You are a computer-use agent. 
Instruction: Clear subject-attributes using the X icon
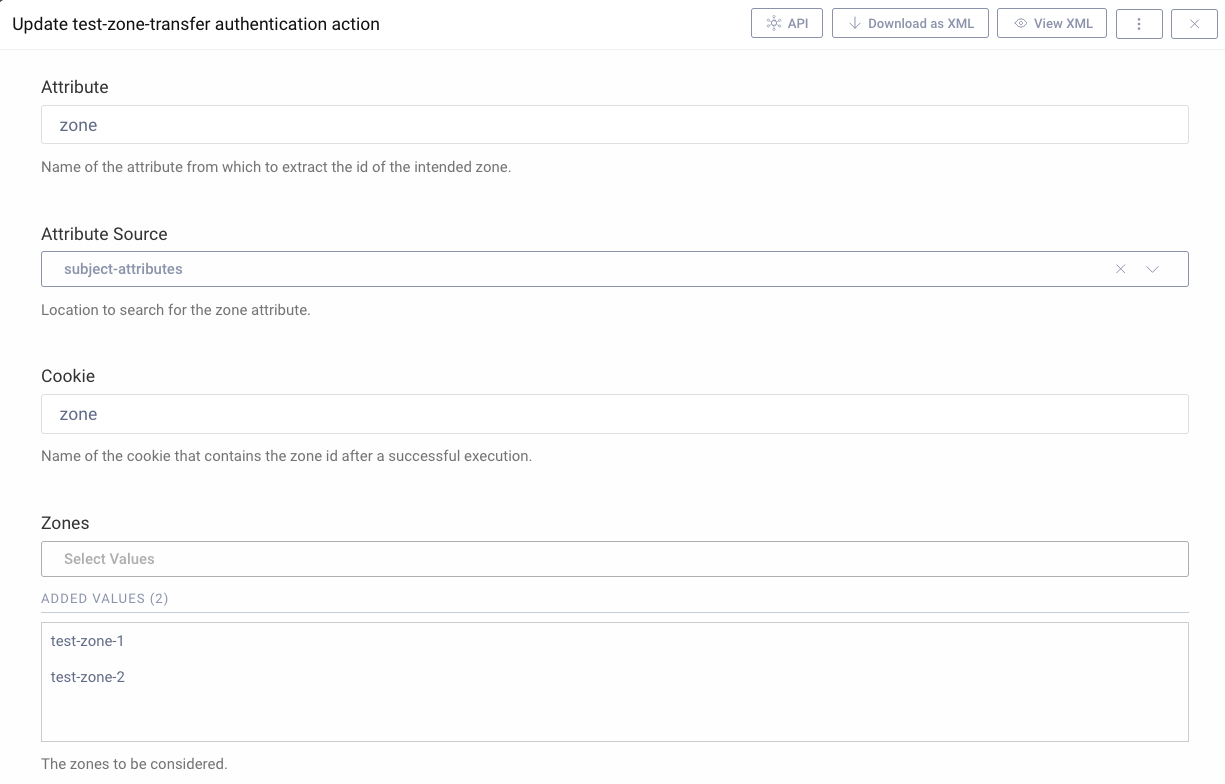[x=1120, y=268]
